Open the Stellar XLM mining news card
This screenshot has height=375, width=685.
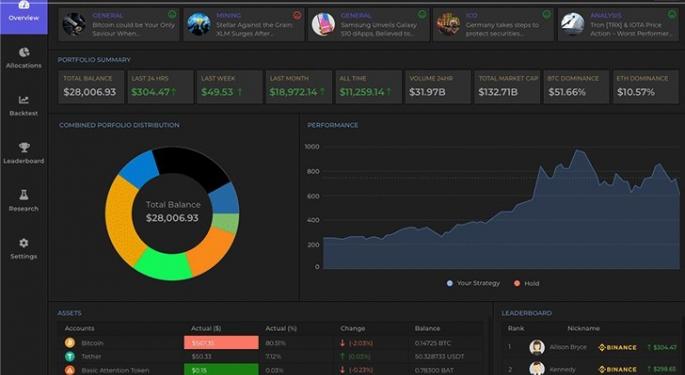coord(244,24)
